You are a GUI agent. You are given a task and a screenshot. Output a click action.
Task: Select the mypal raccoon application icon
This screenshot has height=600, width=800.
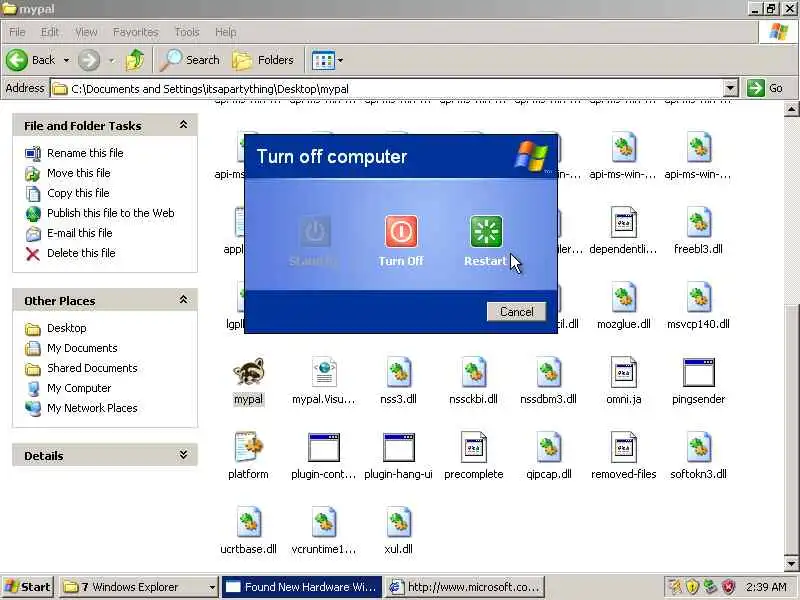click(x=248, y=372)
